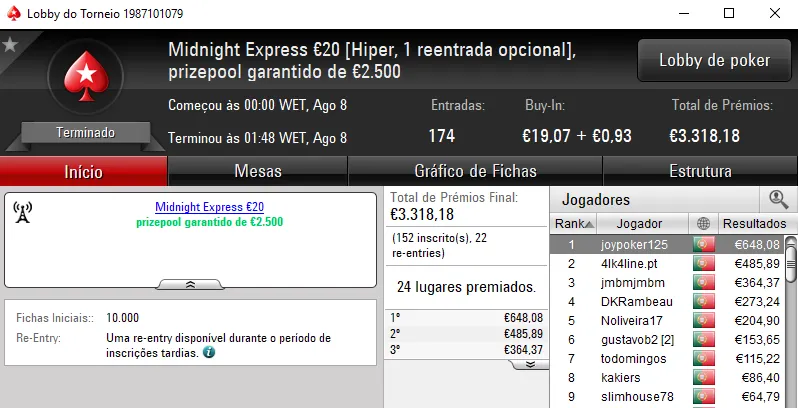Select the Início tab
This screenshot has height=408, width=798.
pos(83,171)
